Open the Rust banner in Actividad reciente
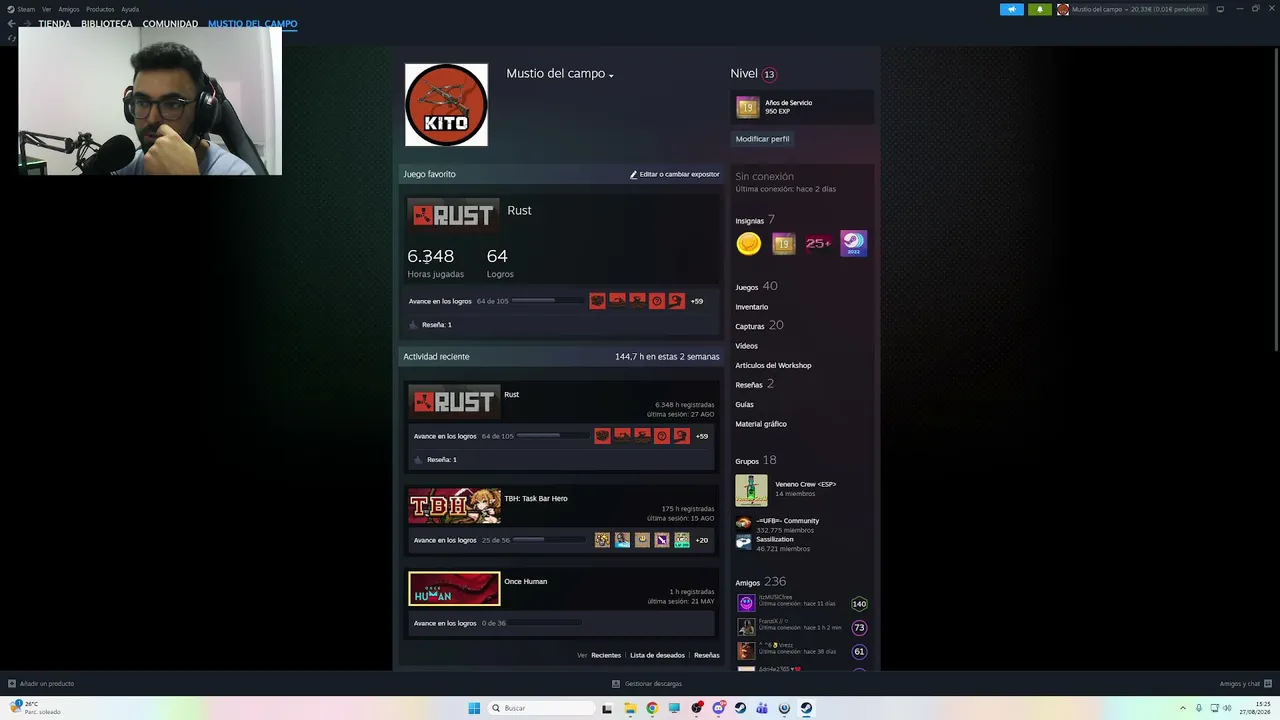Image resolution: width=1280 pixels, height=720 pixels. click(x=454, y=401)
